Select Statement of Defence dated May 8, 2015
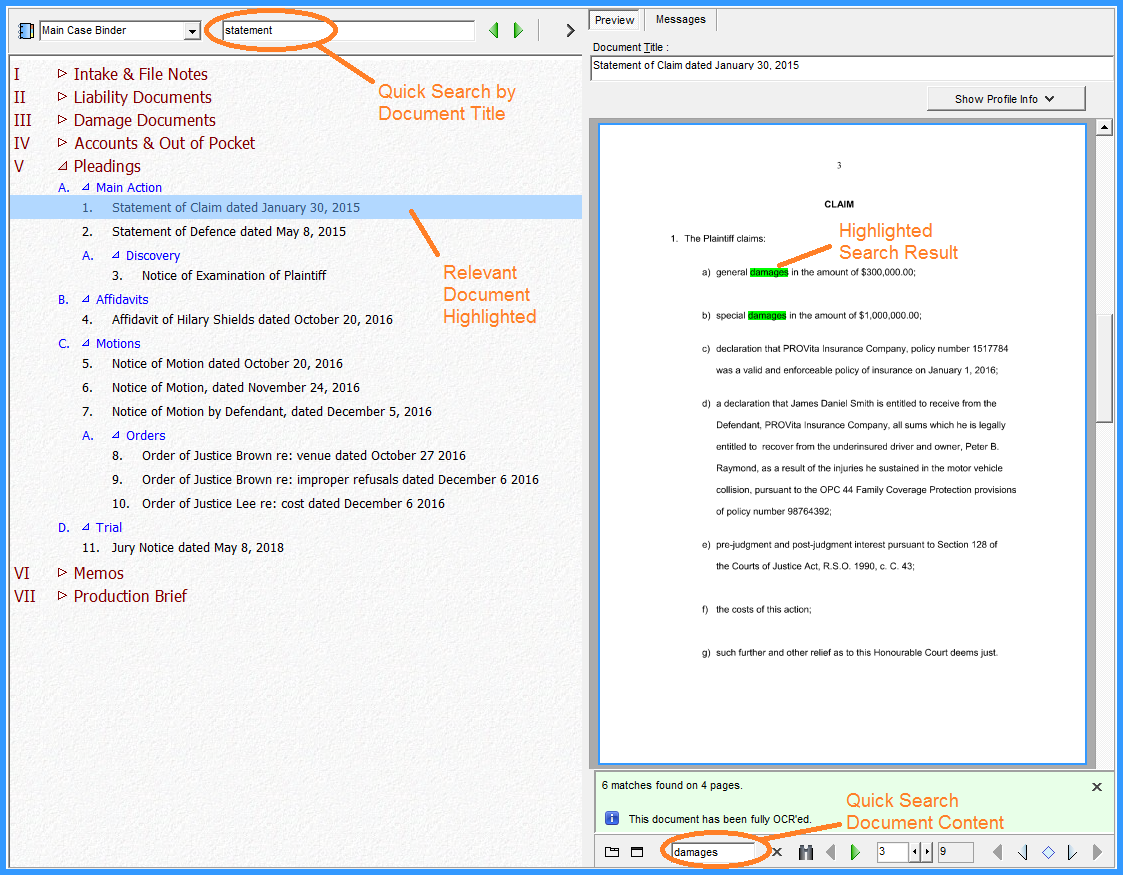 click(x=228, y=232)
